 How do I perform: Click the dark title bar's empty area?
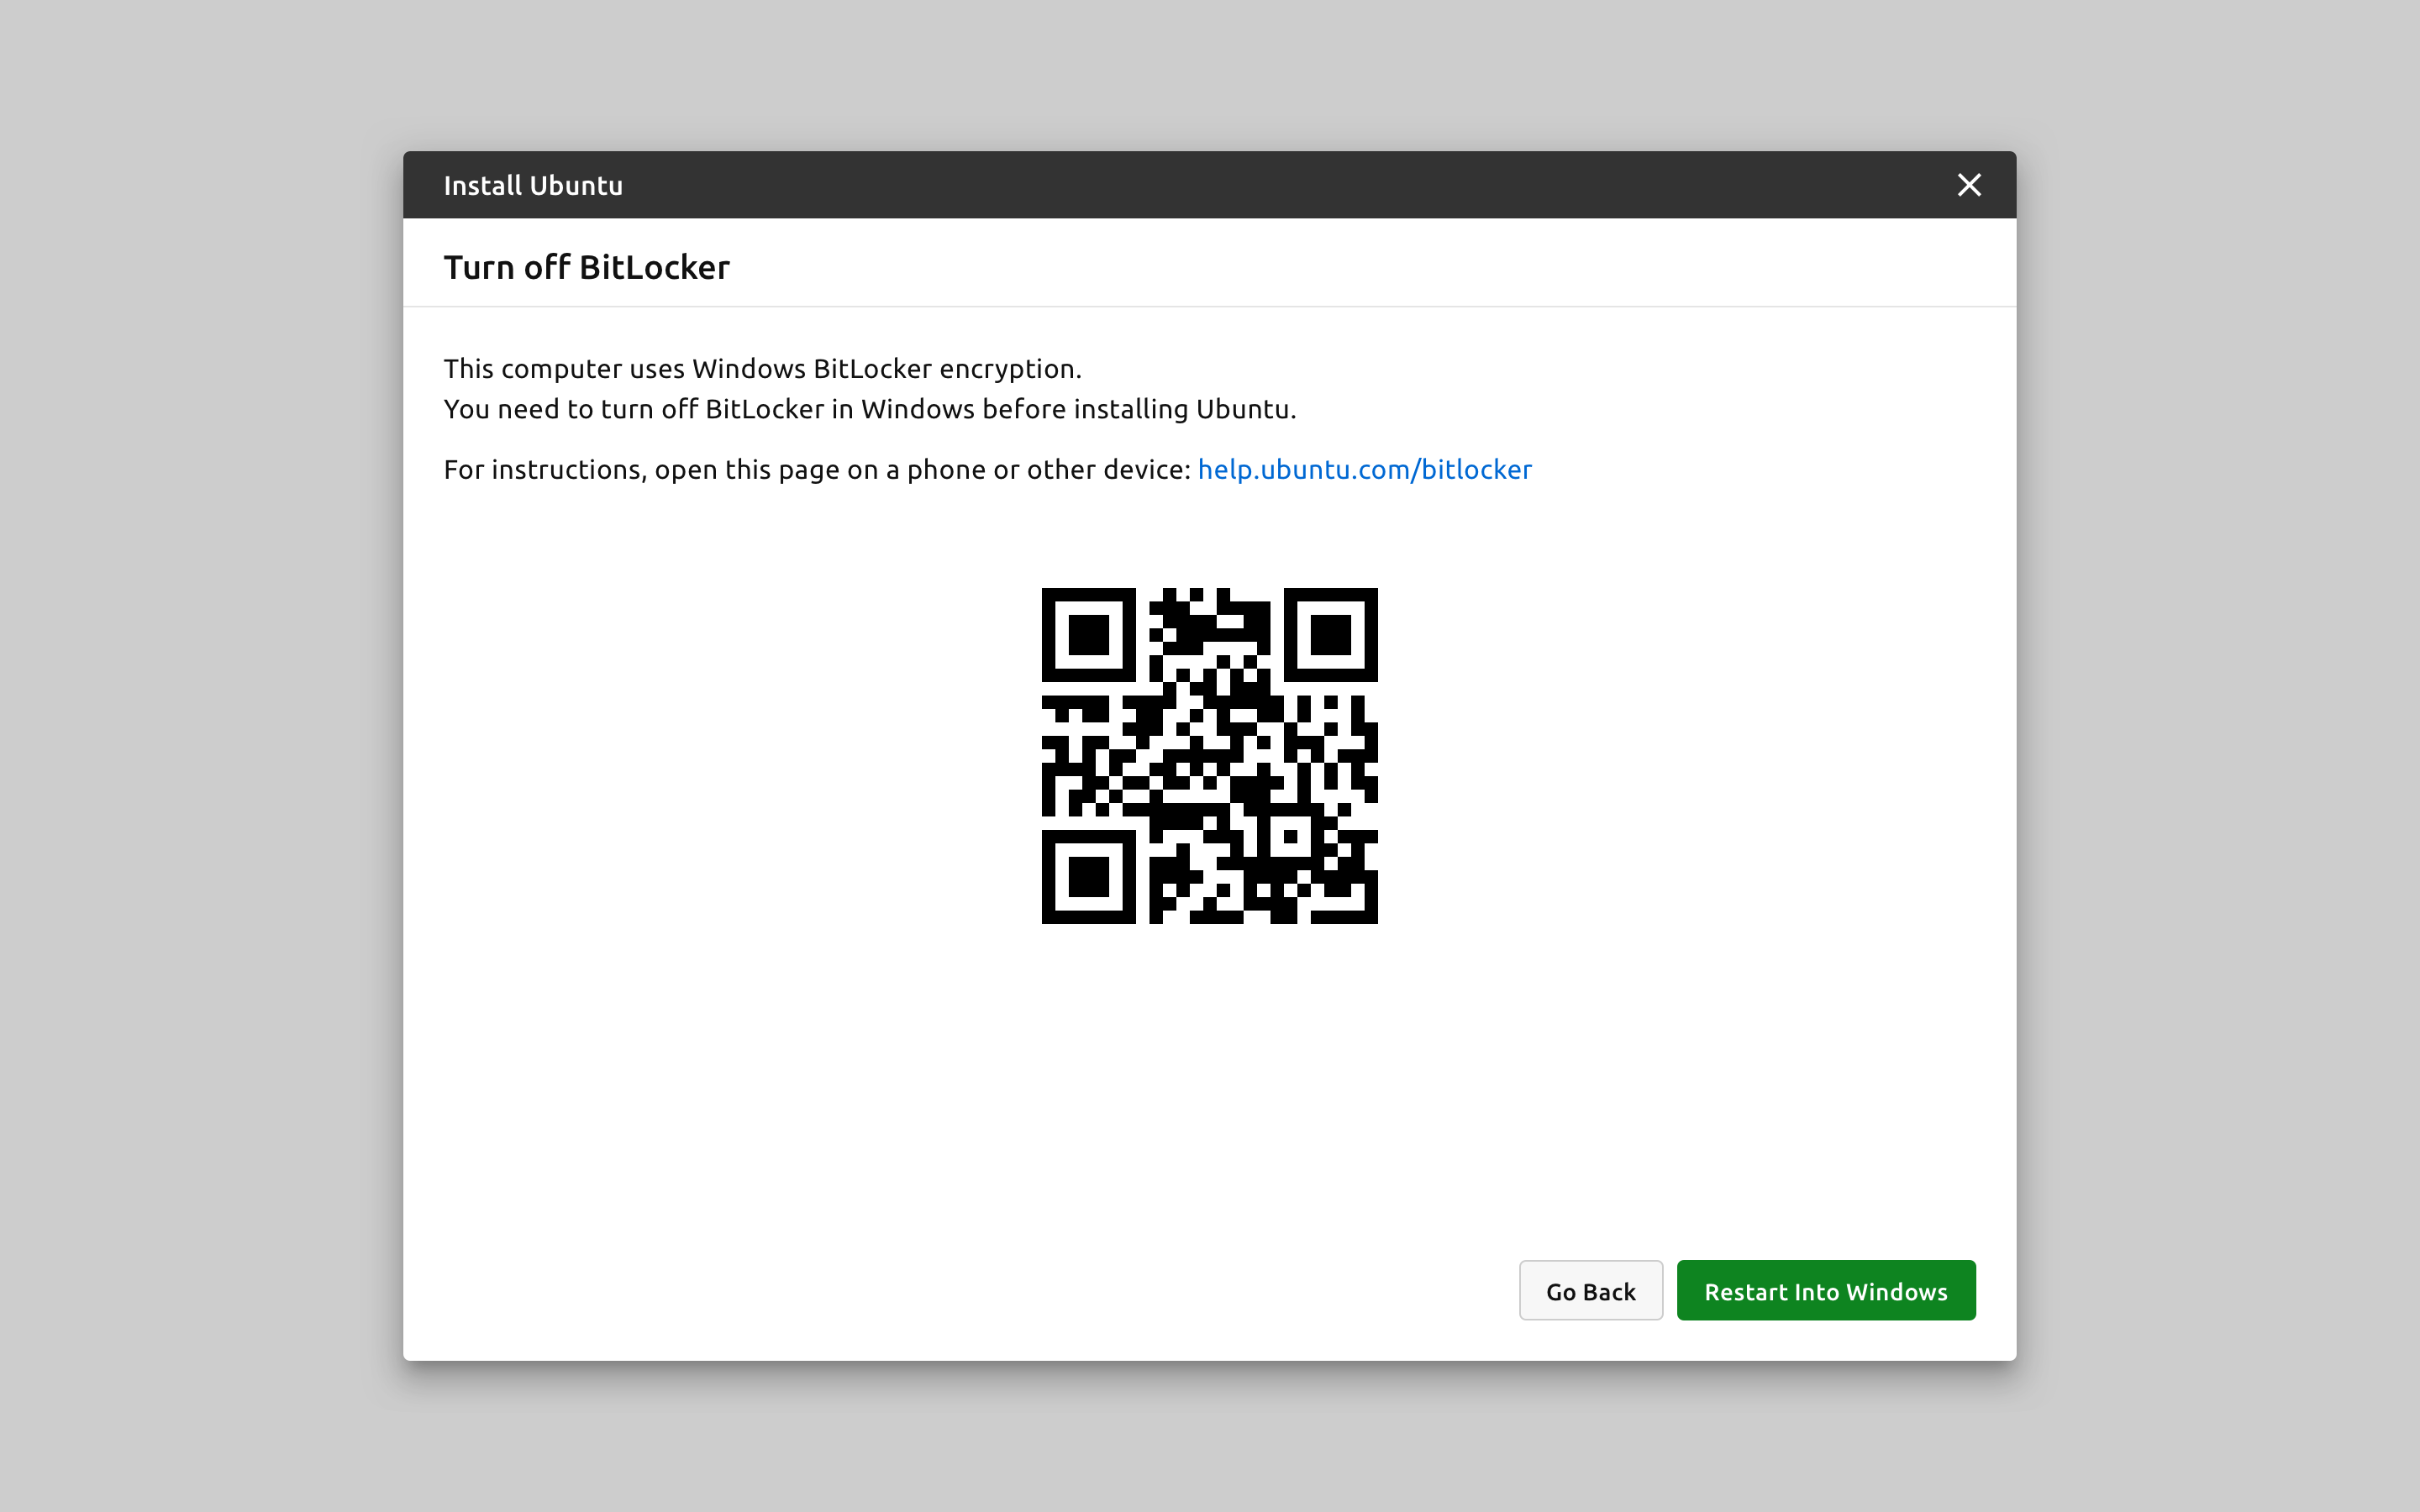[1250, 185]
